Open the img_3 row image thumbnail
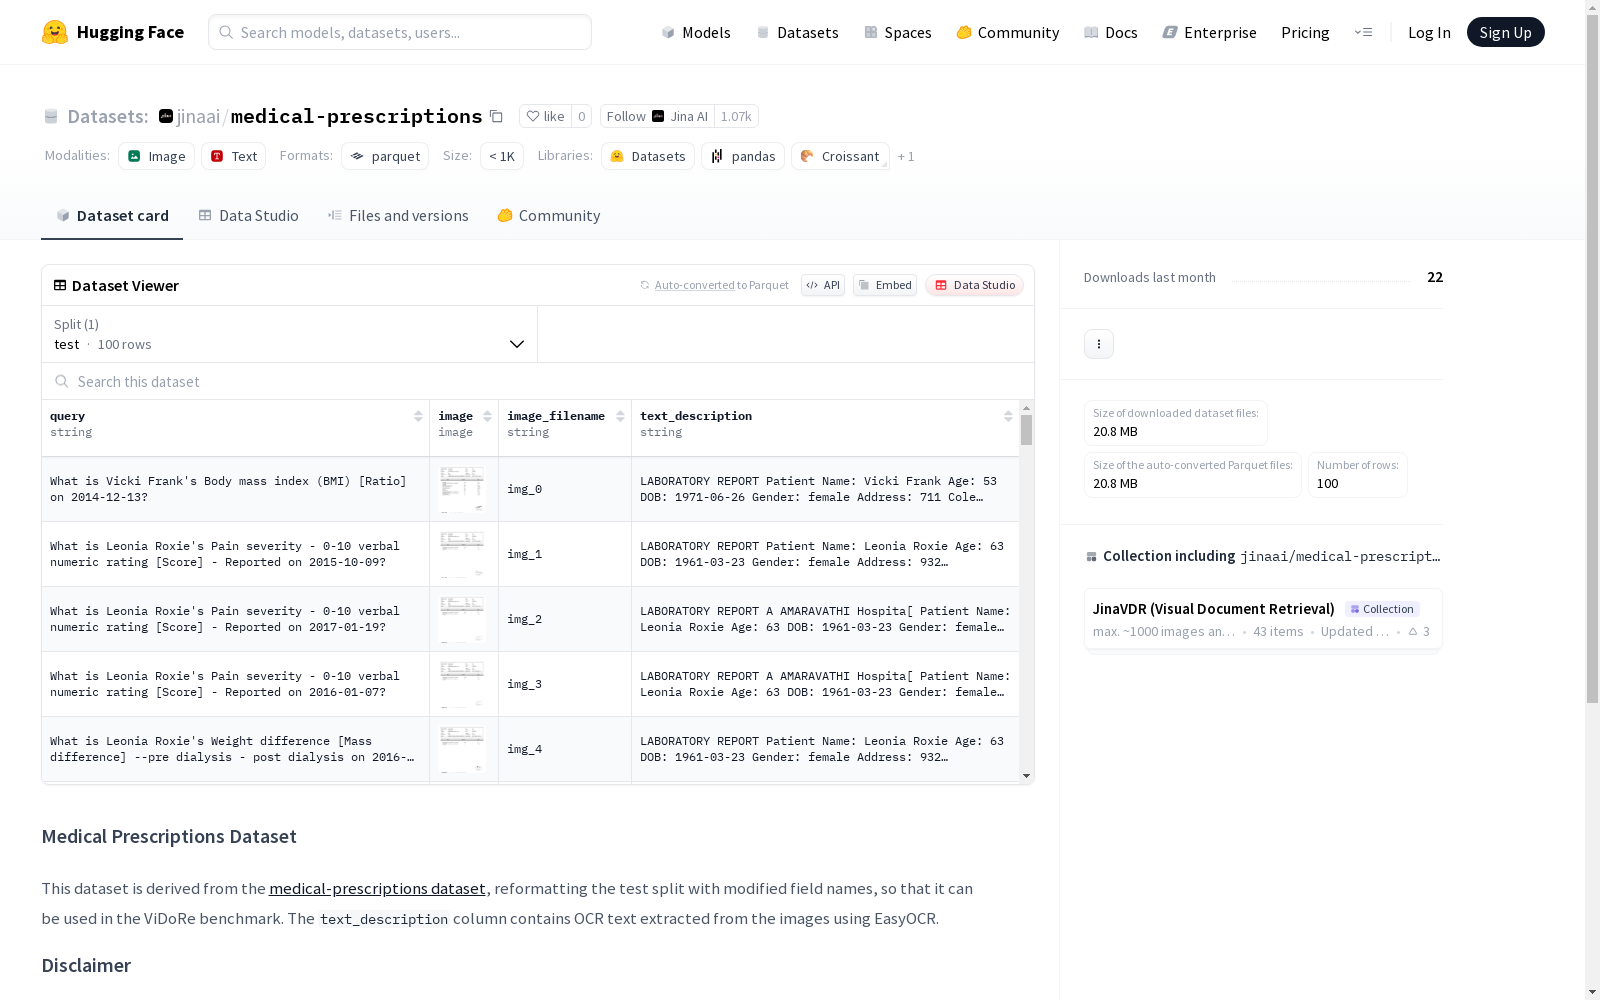The height and width of the screenshot is (1000, 1600). [x=462, y=684]
